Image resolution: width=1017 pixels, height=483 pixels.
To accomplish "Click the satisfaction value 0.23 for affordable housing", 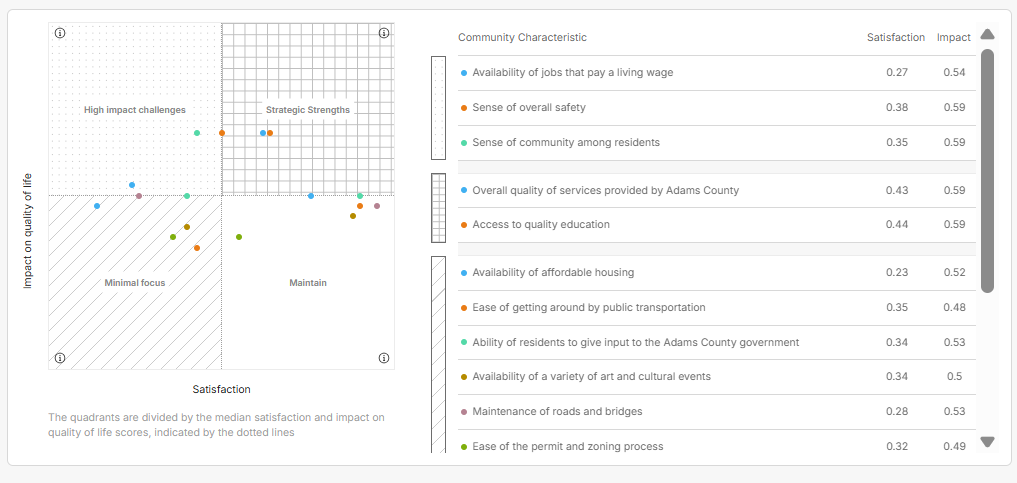I will (896, 273).
